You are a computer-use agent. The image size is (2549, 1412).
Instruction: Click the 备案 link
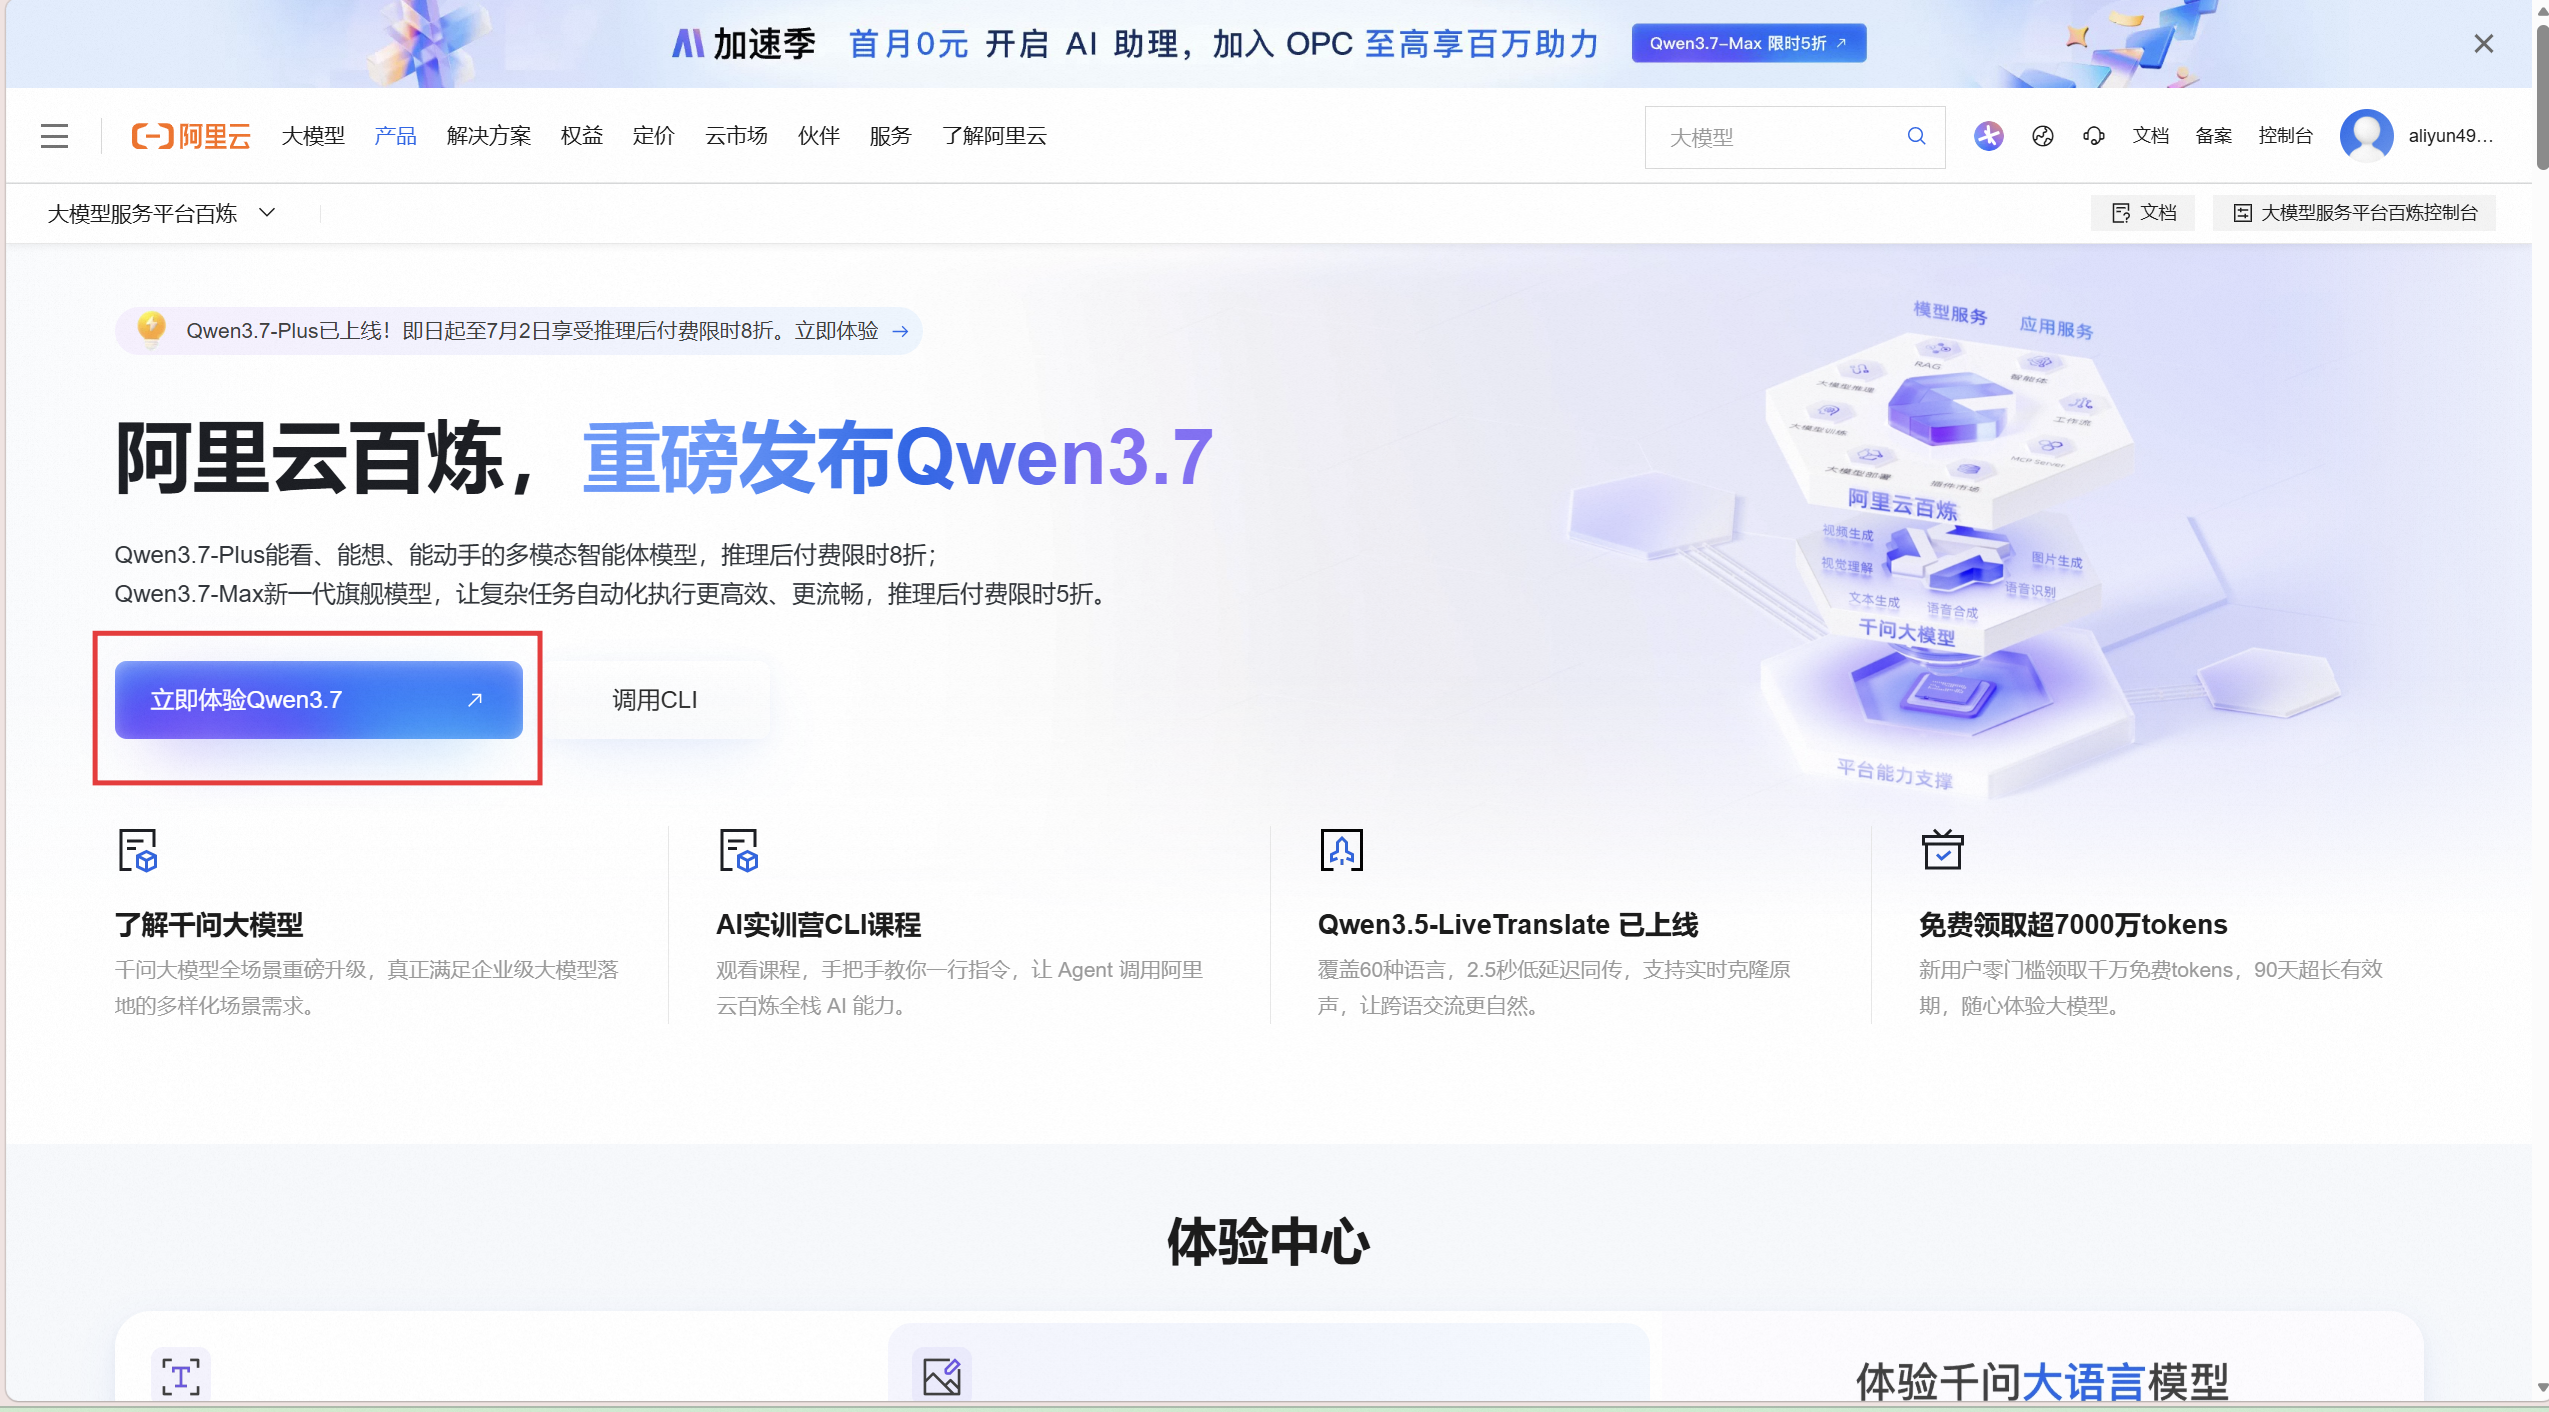[2213, 136]
